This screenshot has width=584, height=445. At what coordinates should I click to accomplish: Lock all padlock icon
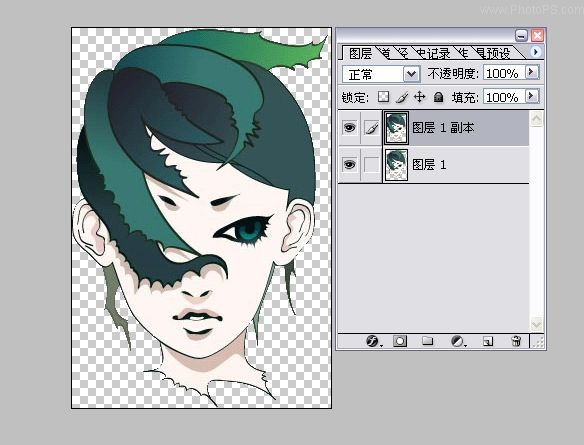coord(438,98)
